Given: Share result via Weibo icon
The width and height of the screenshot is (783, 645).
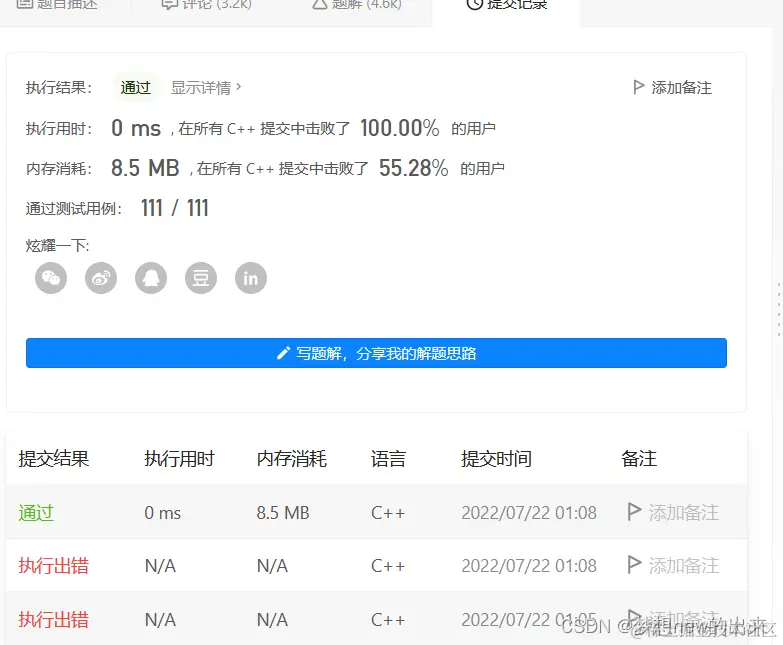Looking at the screenshot, I should pyautogui.click(x=101, y=278).
